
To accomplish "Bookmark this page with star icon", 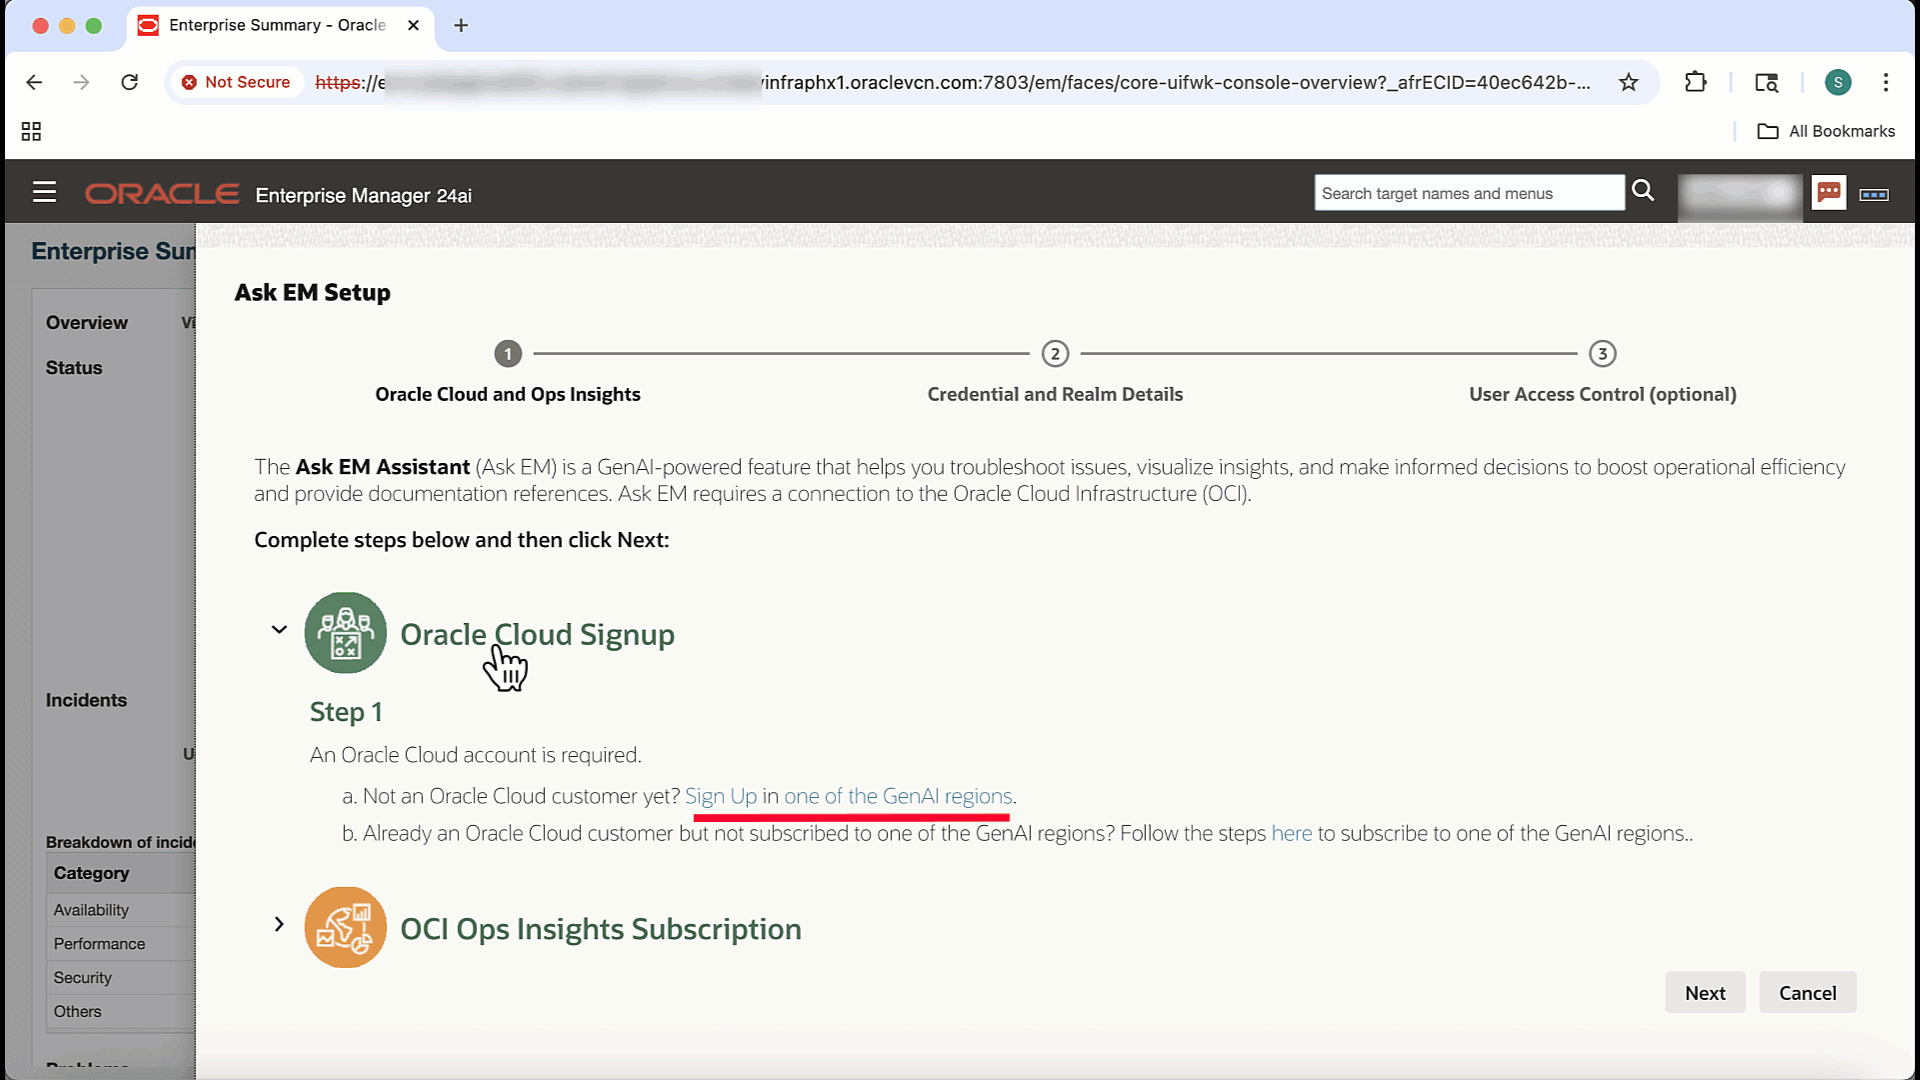I will tap(1629, 82).
